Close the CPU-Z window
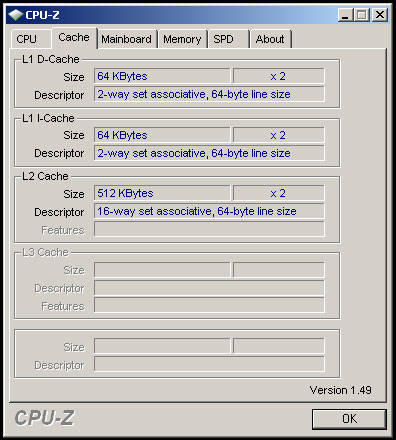This screenshot has width=396, height=440. [380, 15]
